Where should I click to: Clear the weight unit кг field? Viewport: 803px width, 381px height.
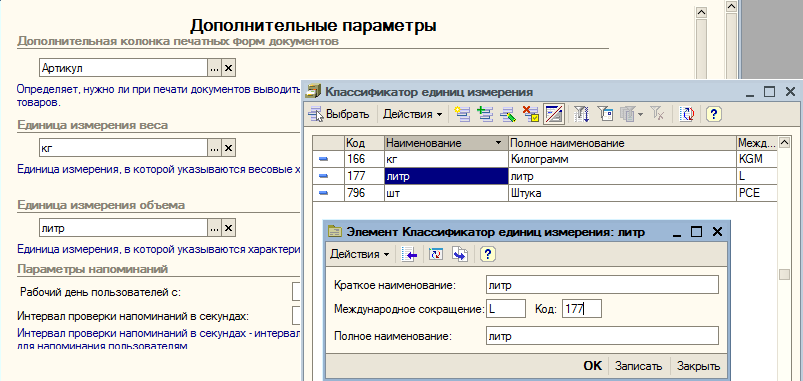coord(228,148)
